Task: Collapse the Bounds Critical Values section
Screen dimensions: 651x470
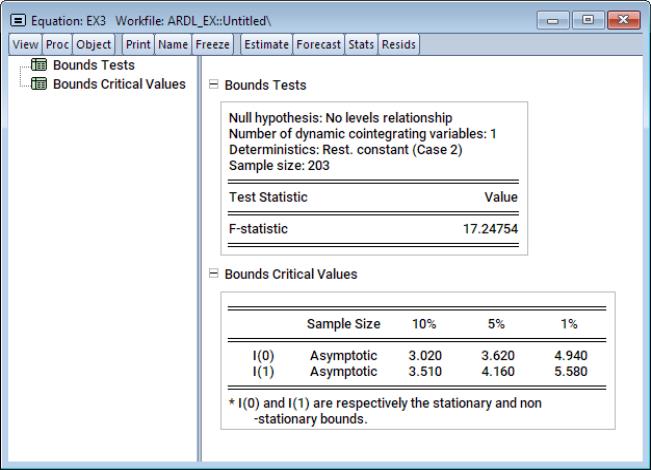Action: [213, 273]
